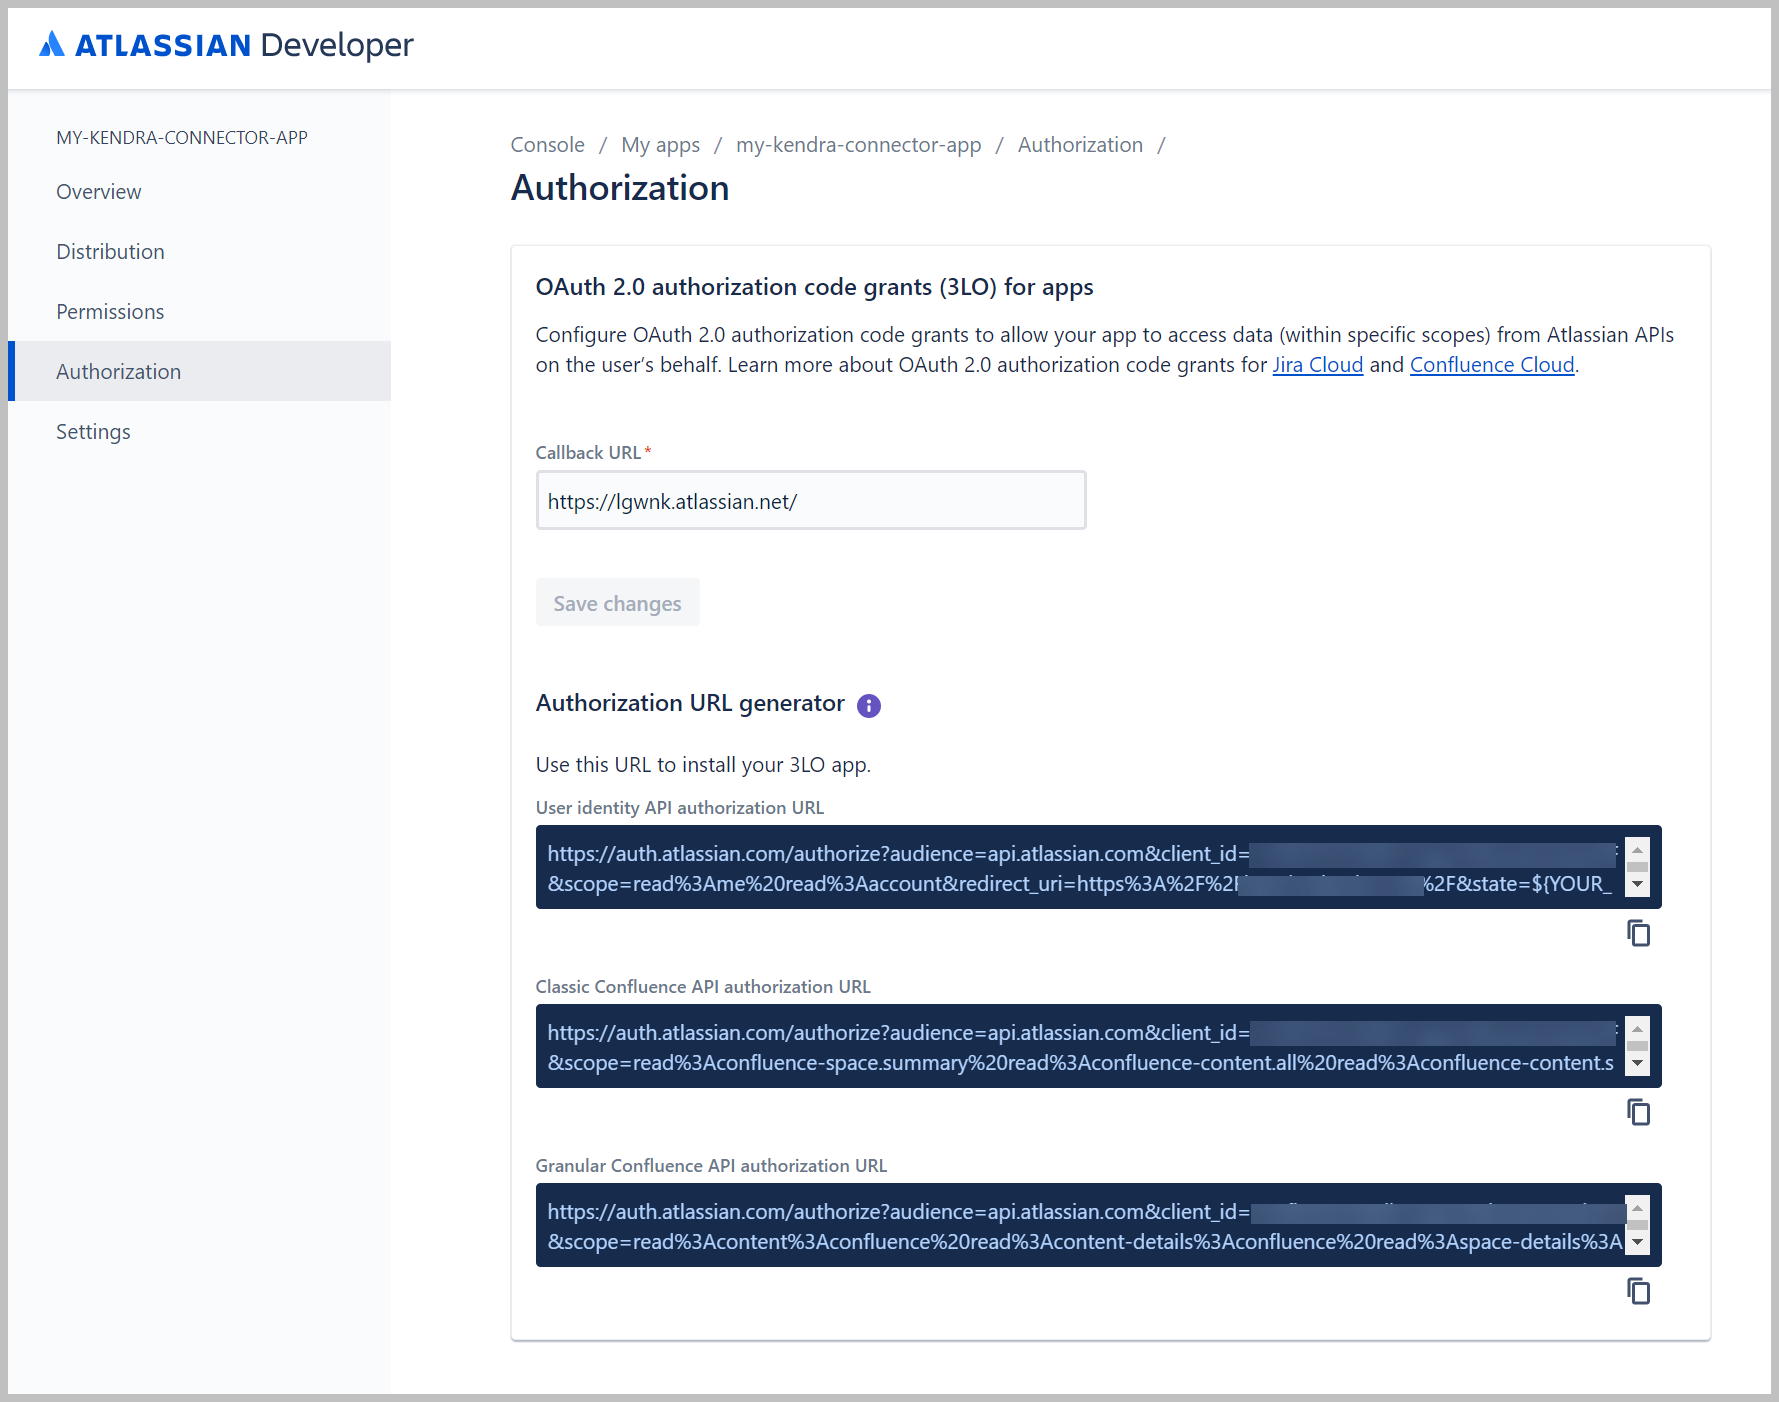Open info tooltip for Authorization URL generator
This screenshot has height=1402, width=1779.
click(869, 706)
